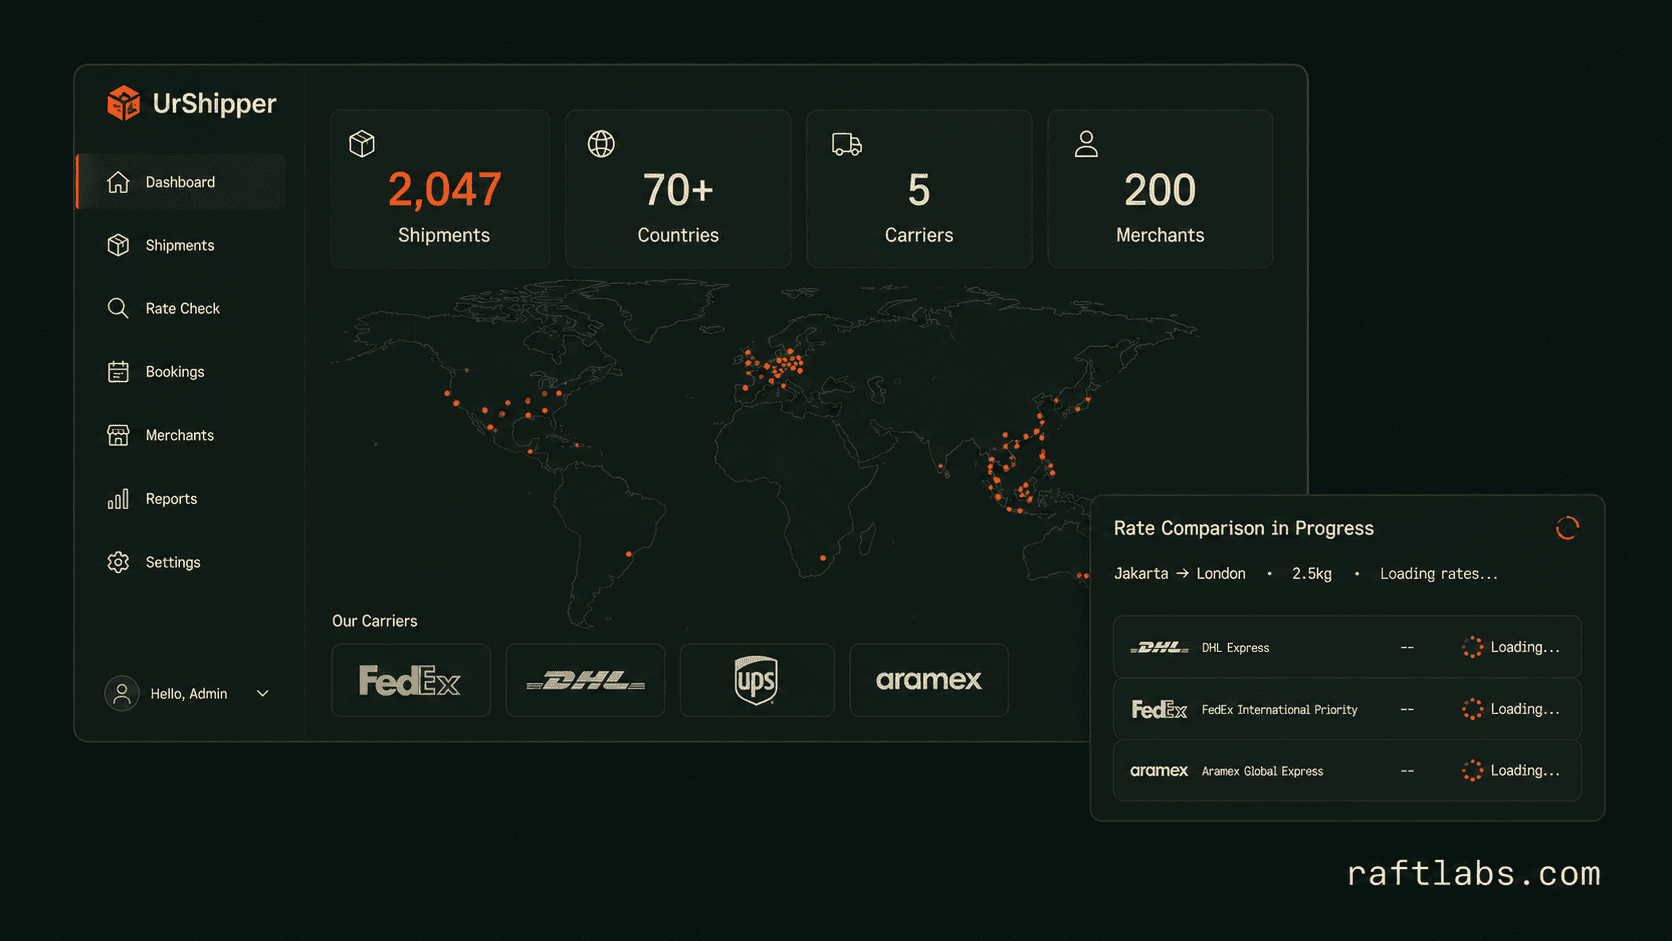Select the UPS carrier card
Viewport: 1672px width, 941px height.
pyautogui.click(x=757, y=680)
